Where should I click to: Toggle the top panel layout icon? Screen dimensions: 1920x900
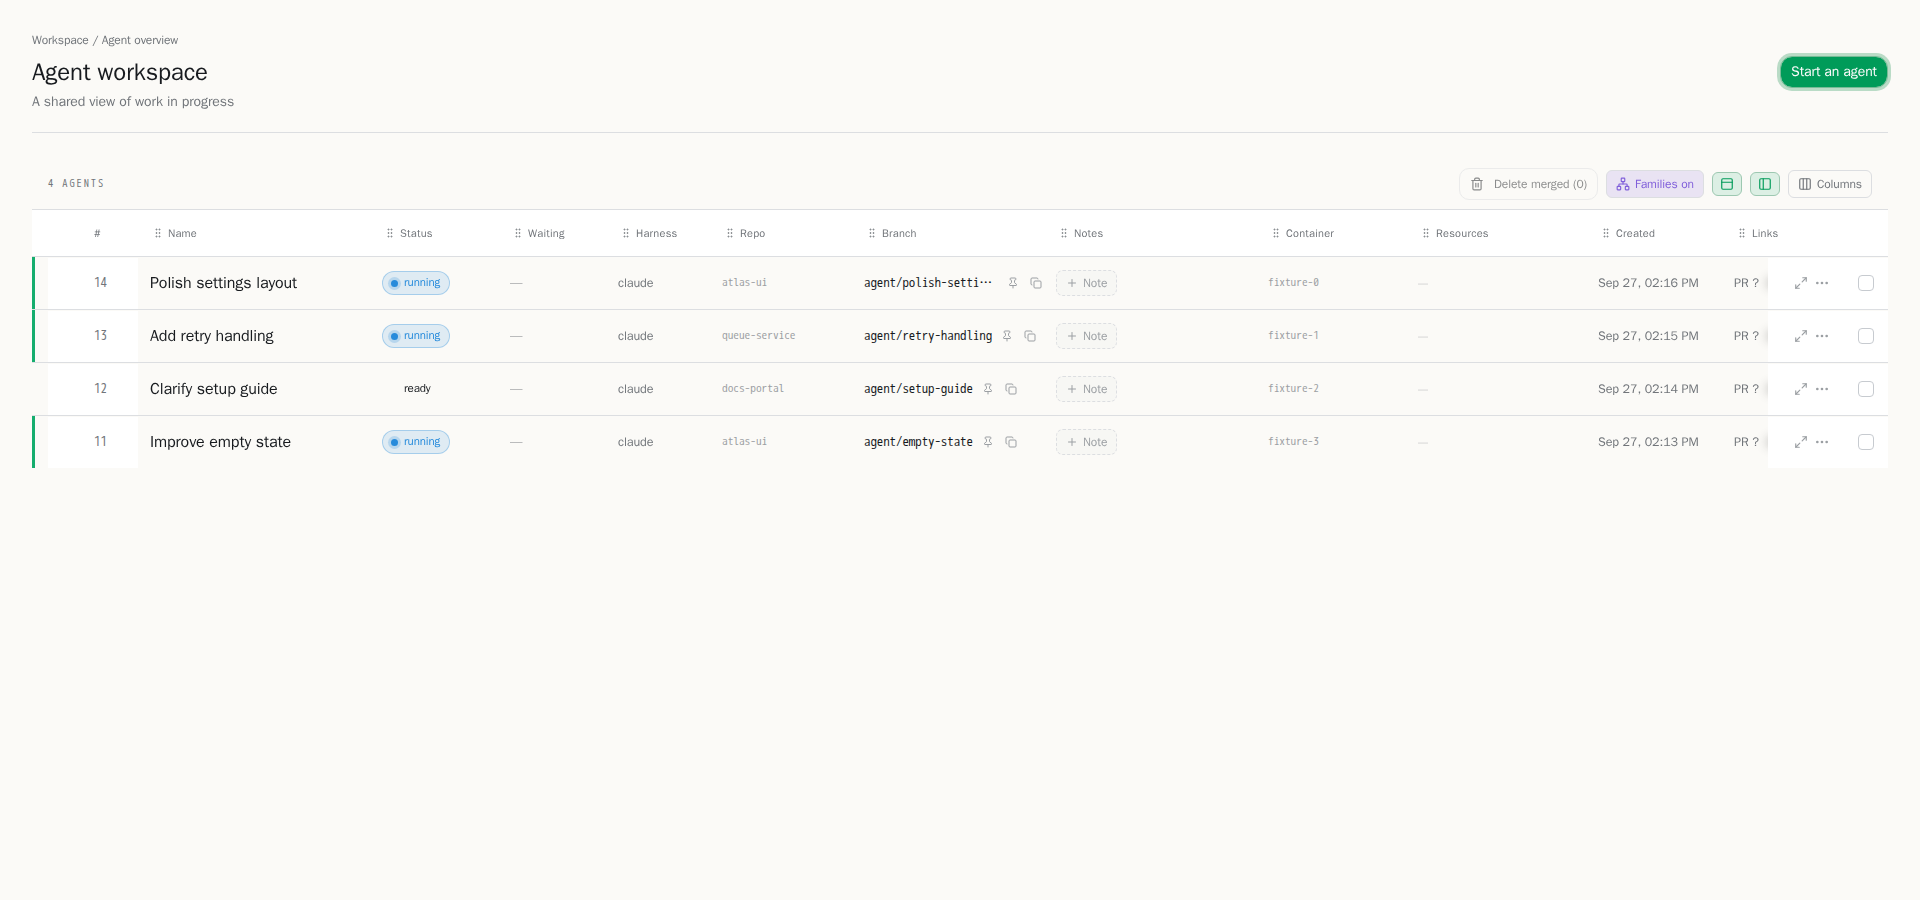point(1727,184)
